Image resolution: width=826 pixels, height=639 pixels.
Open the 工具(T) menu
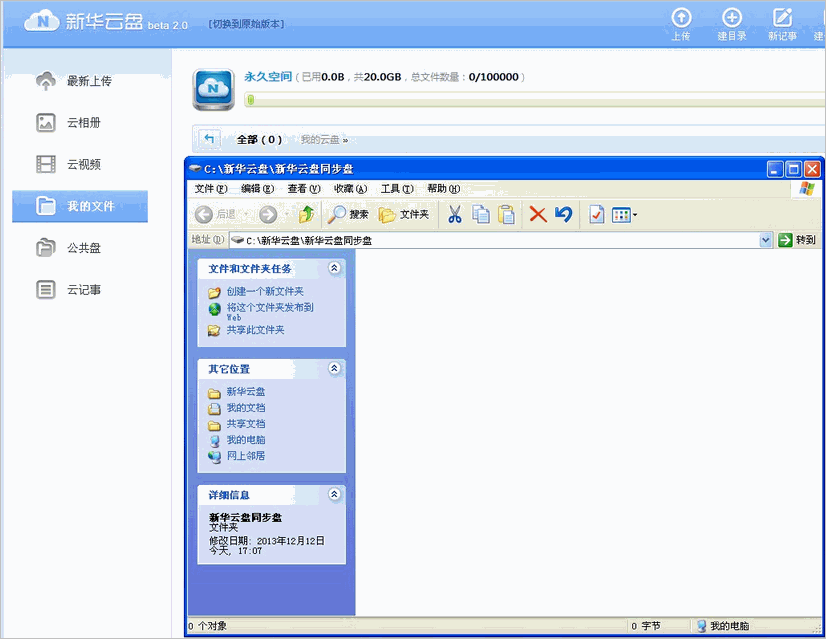[x=397, y=189]
